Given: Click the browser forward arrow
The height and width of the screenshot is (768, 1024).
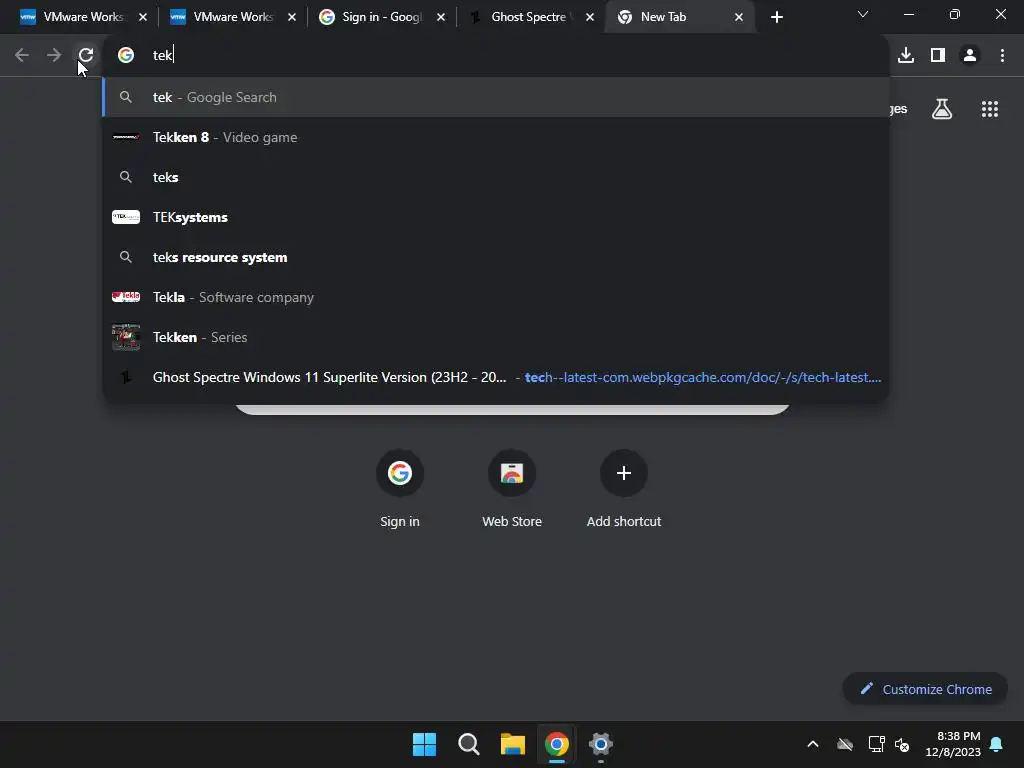Looking at the screenshot, I should pyautogui.click(x=54, y=56).
